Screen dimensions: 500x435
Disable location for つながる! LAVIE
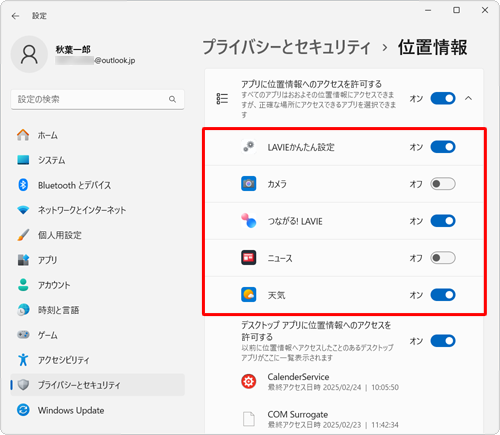(443, 221)
